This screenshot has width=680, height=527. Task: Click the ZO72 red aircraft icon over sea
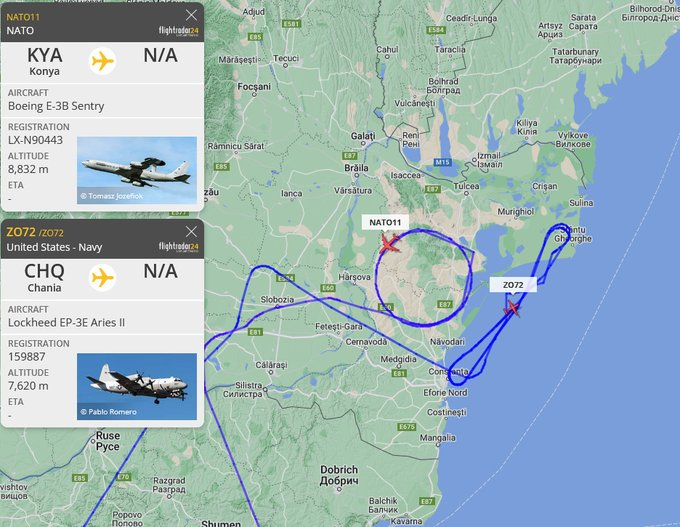(x=512, y=308)
